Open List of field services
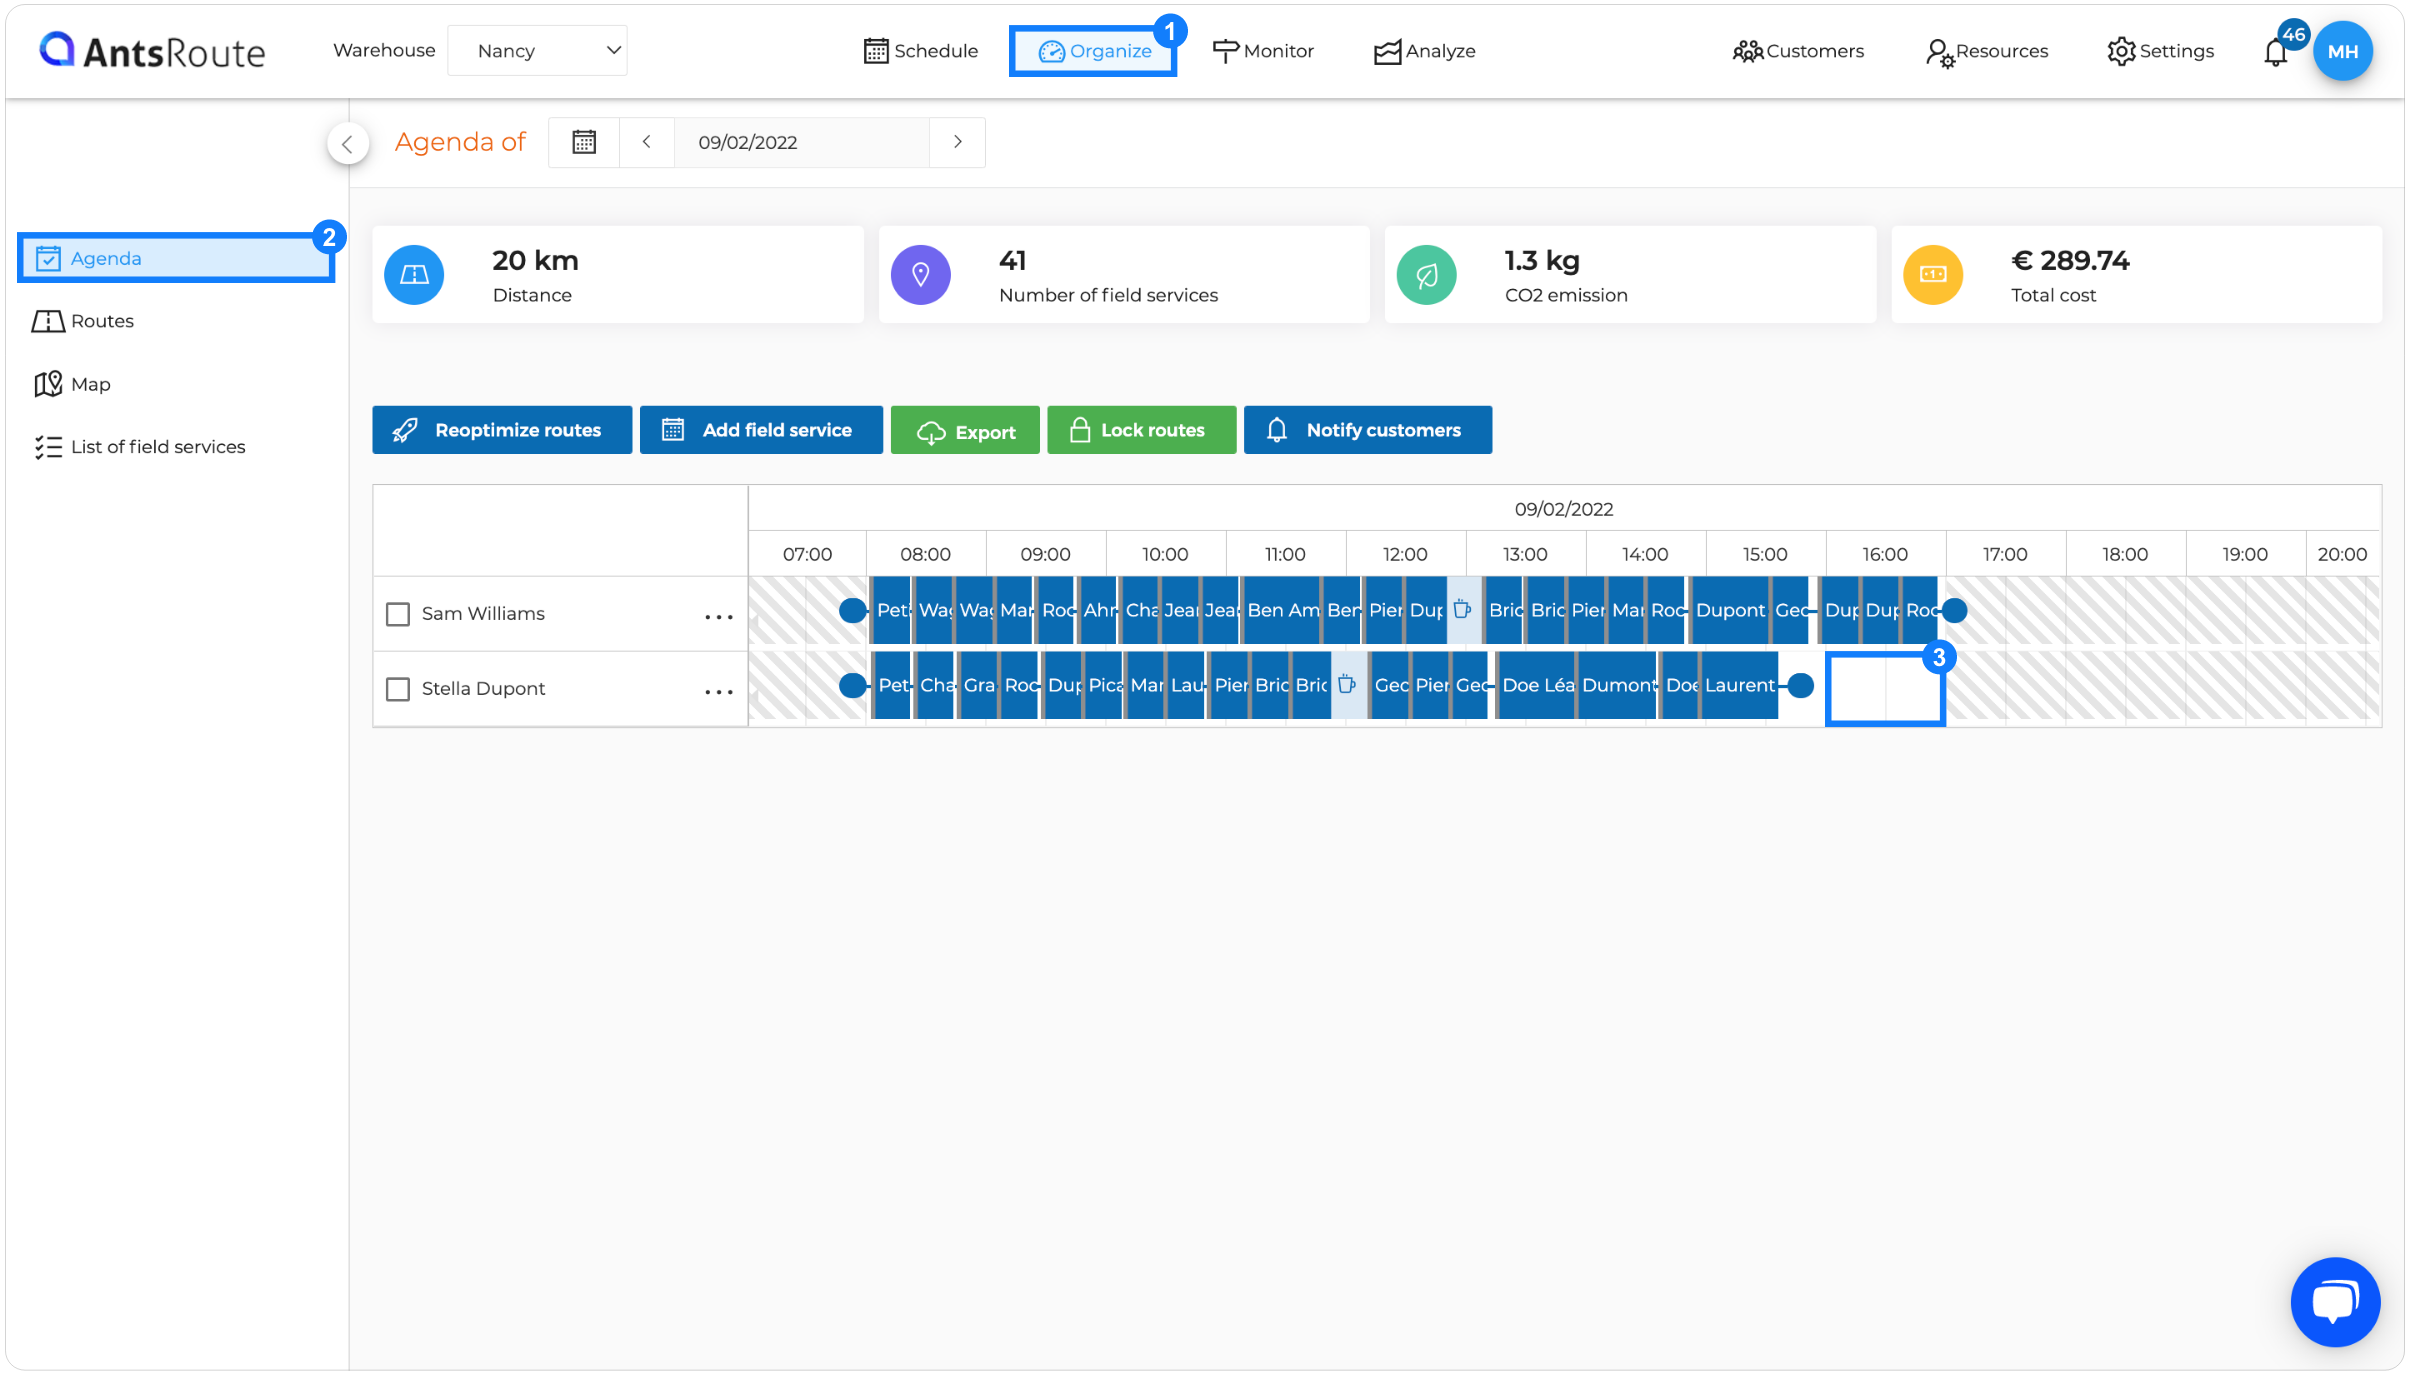This screenshot has width=2409, height=1374. coord(140,447)
